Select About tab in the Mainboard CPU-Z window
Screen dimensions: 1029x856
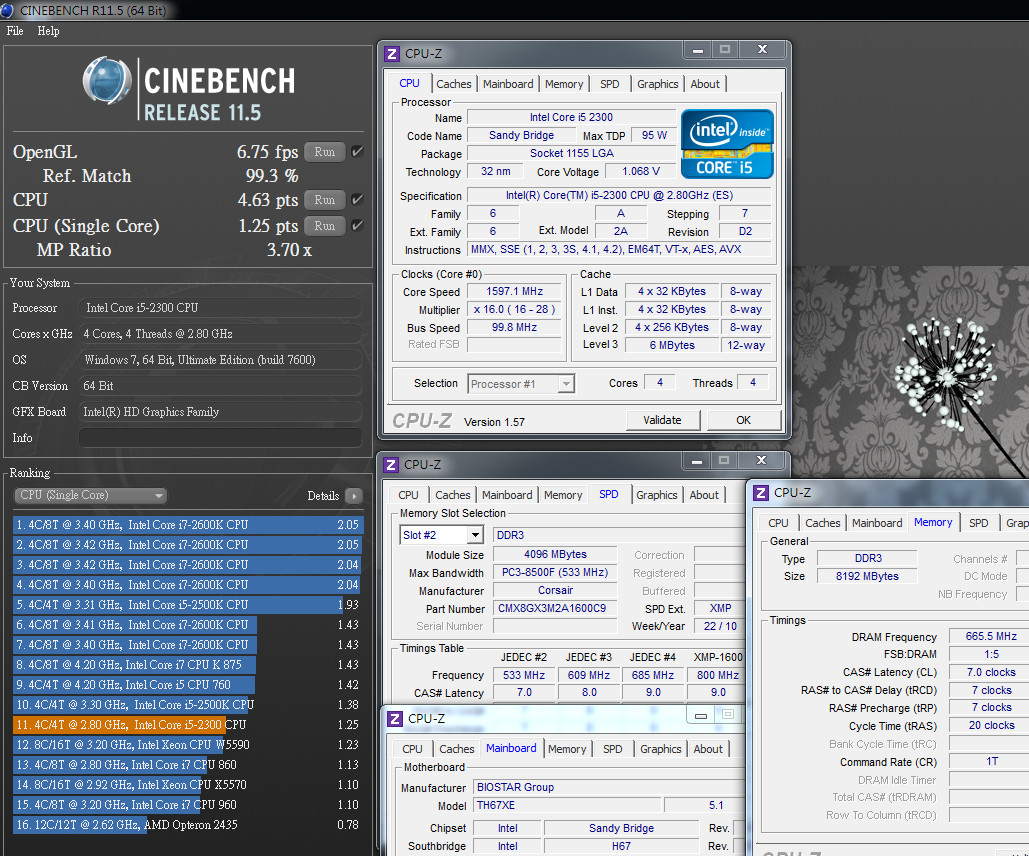[x=708, y=749]
